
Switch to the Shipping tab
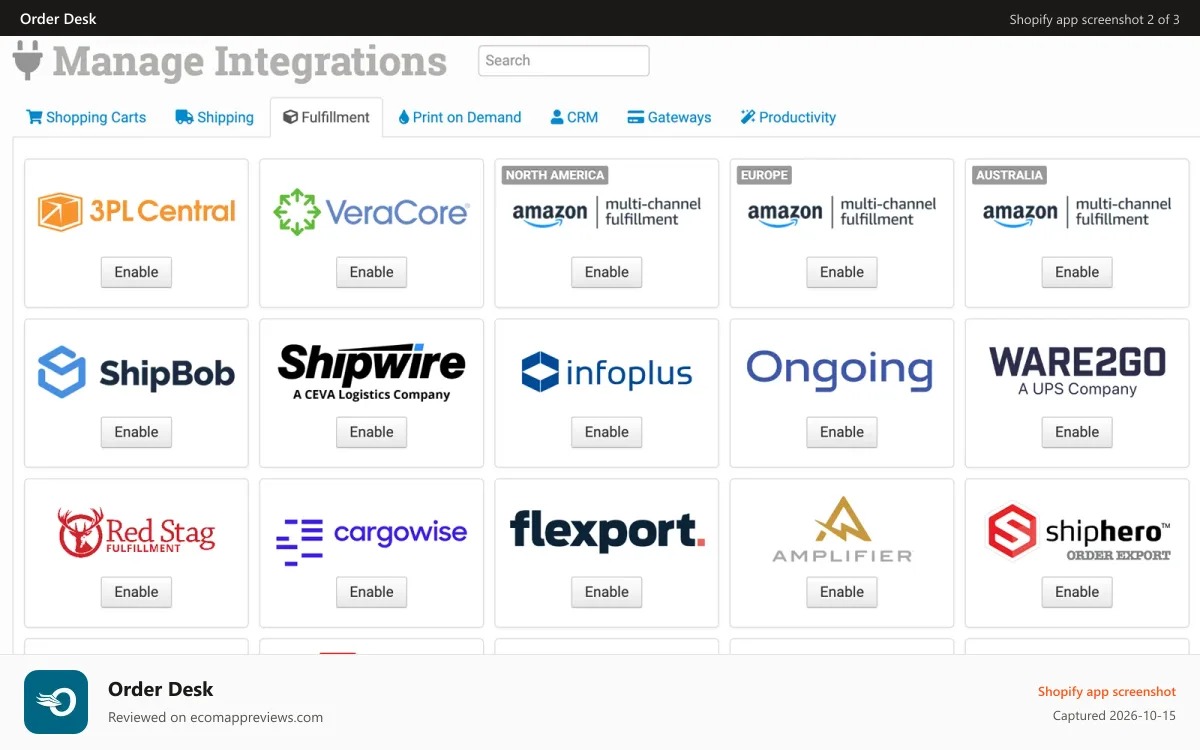pos(214,117)
